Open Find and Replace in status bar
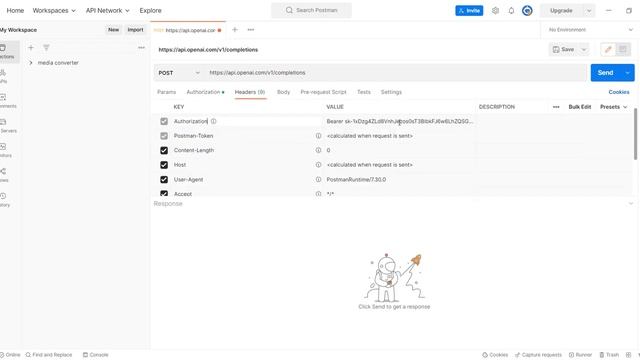The height and width of the screenshot is (360, 640). (x=49, y=355)
